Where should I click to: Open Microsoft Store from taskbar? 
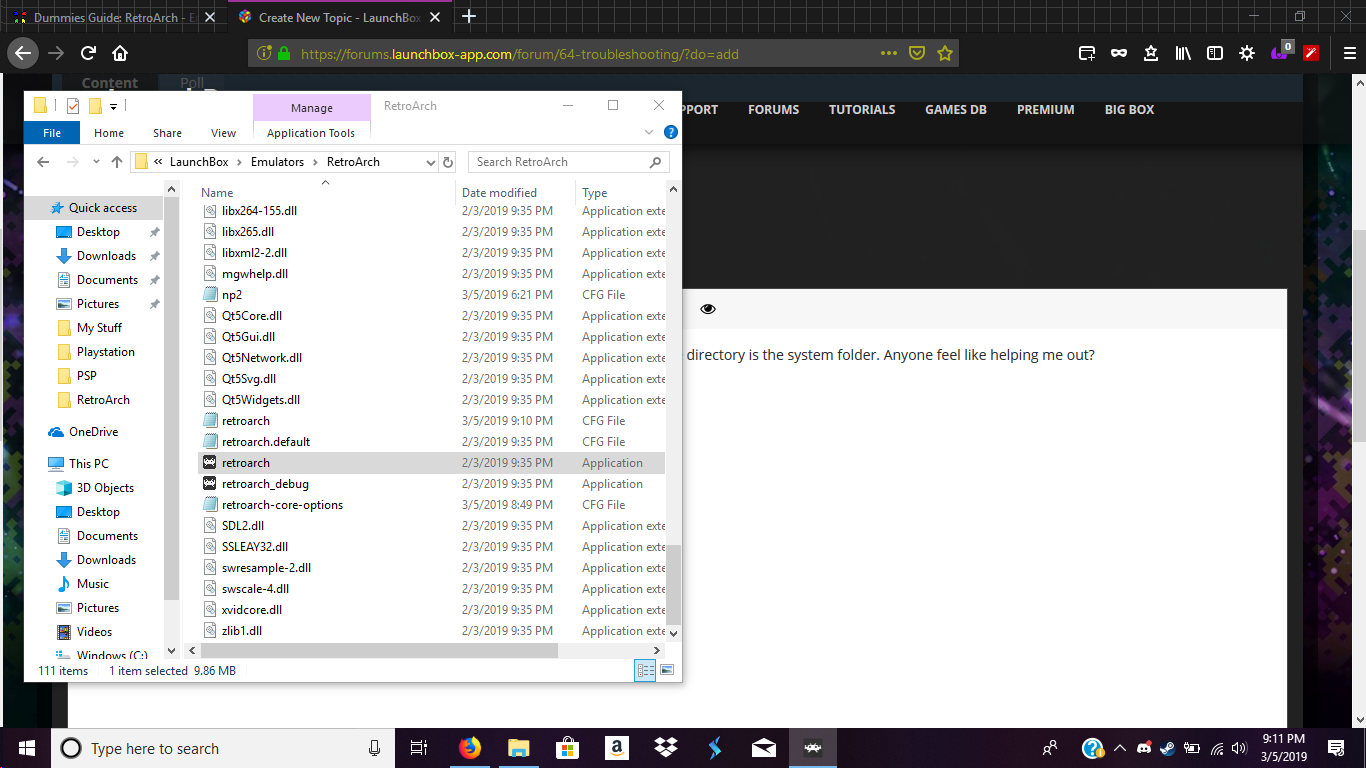coord(567,748)
